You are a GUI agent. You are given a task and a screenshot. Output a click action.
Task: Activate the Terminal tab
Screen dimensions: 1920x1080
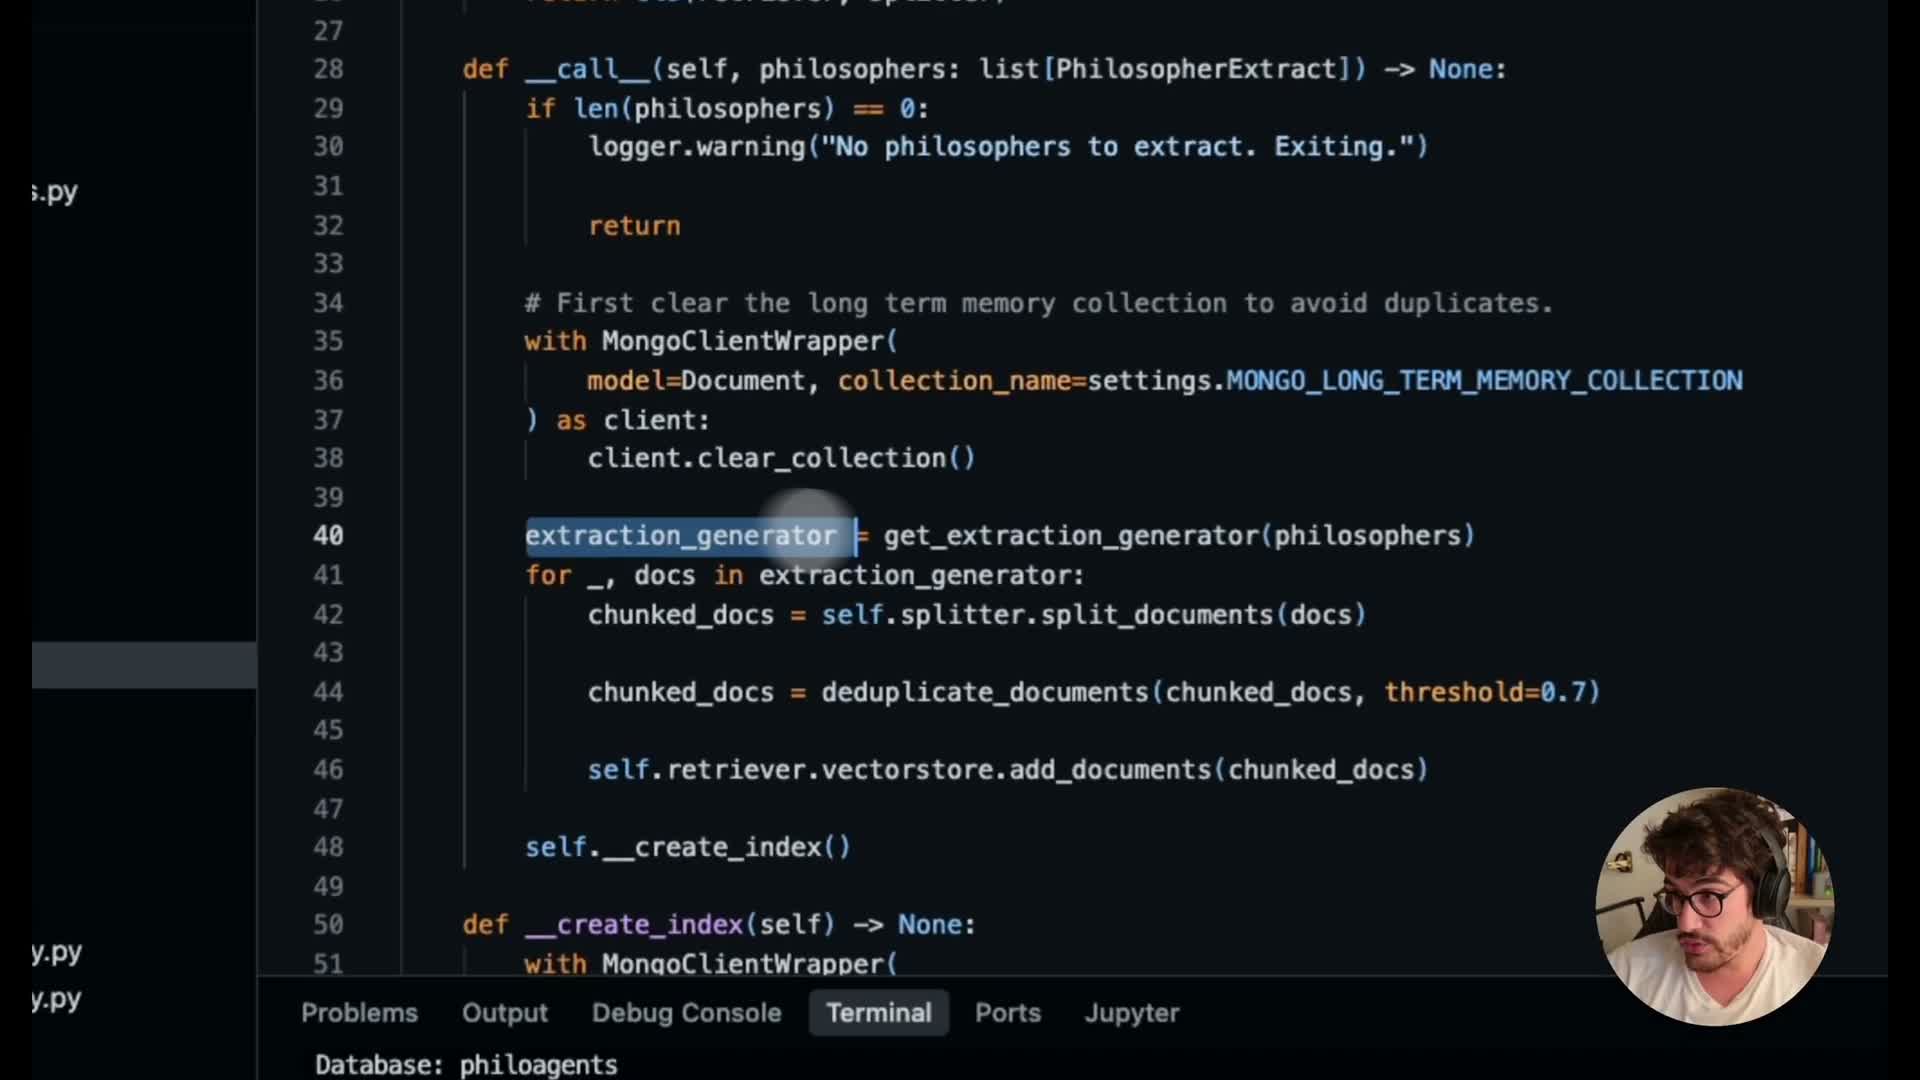pyautogui.click(x=878, y=1013)
